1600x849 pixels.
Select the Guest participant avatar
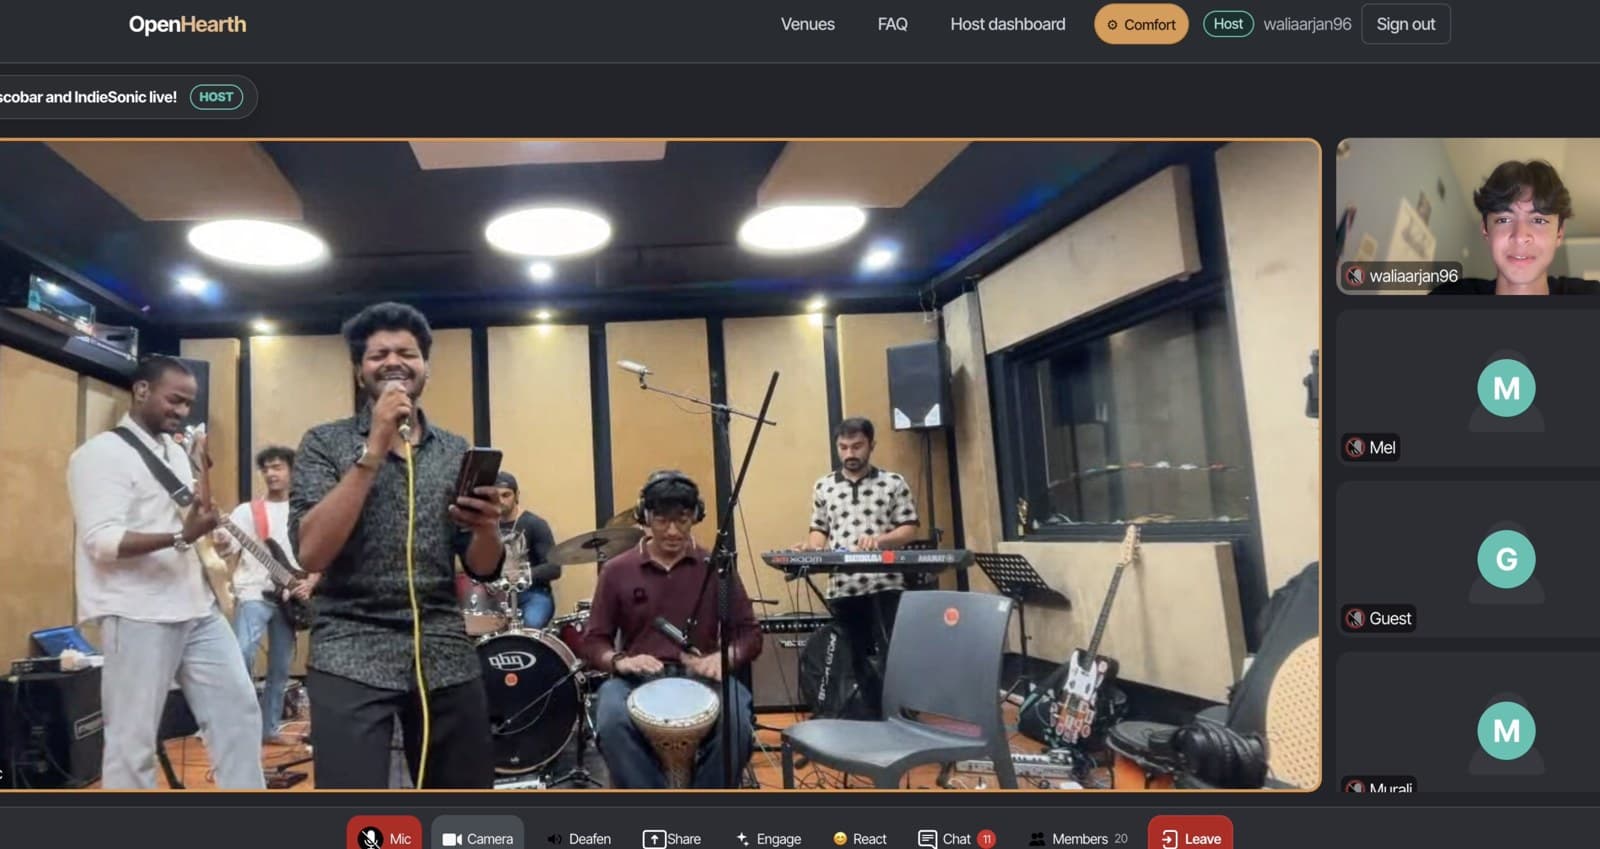click(x=1506, y=559)
